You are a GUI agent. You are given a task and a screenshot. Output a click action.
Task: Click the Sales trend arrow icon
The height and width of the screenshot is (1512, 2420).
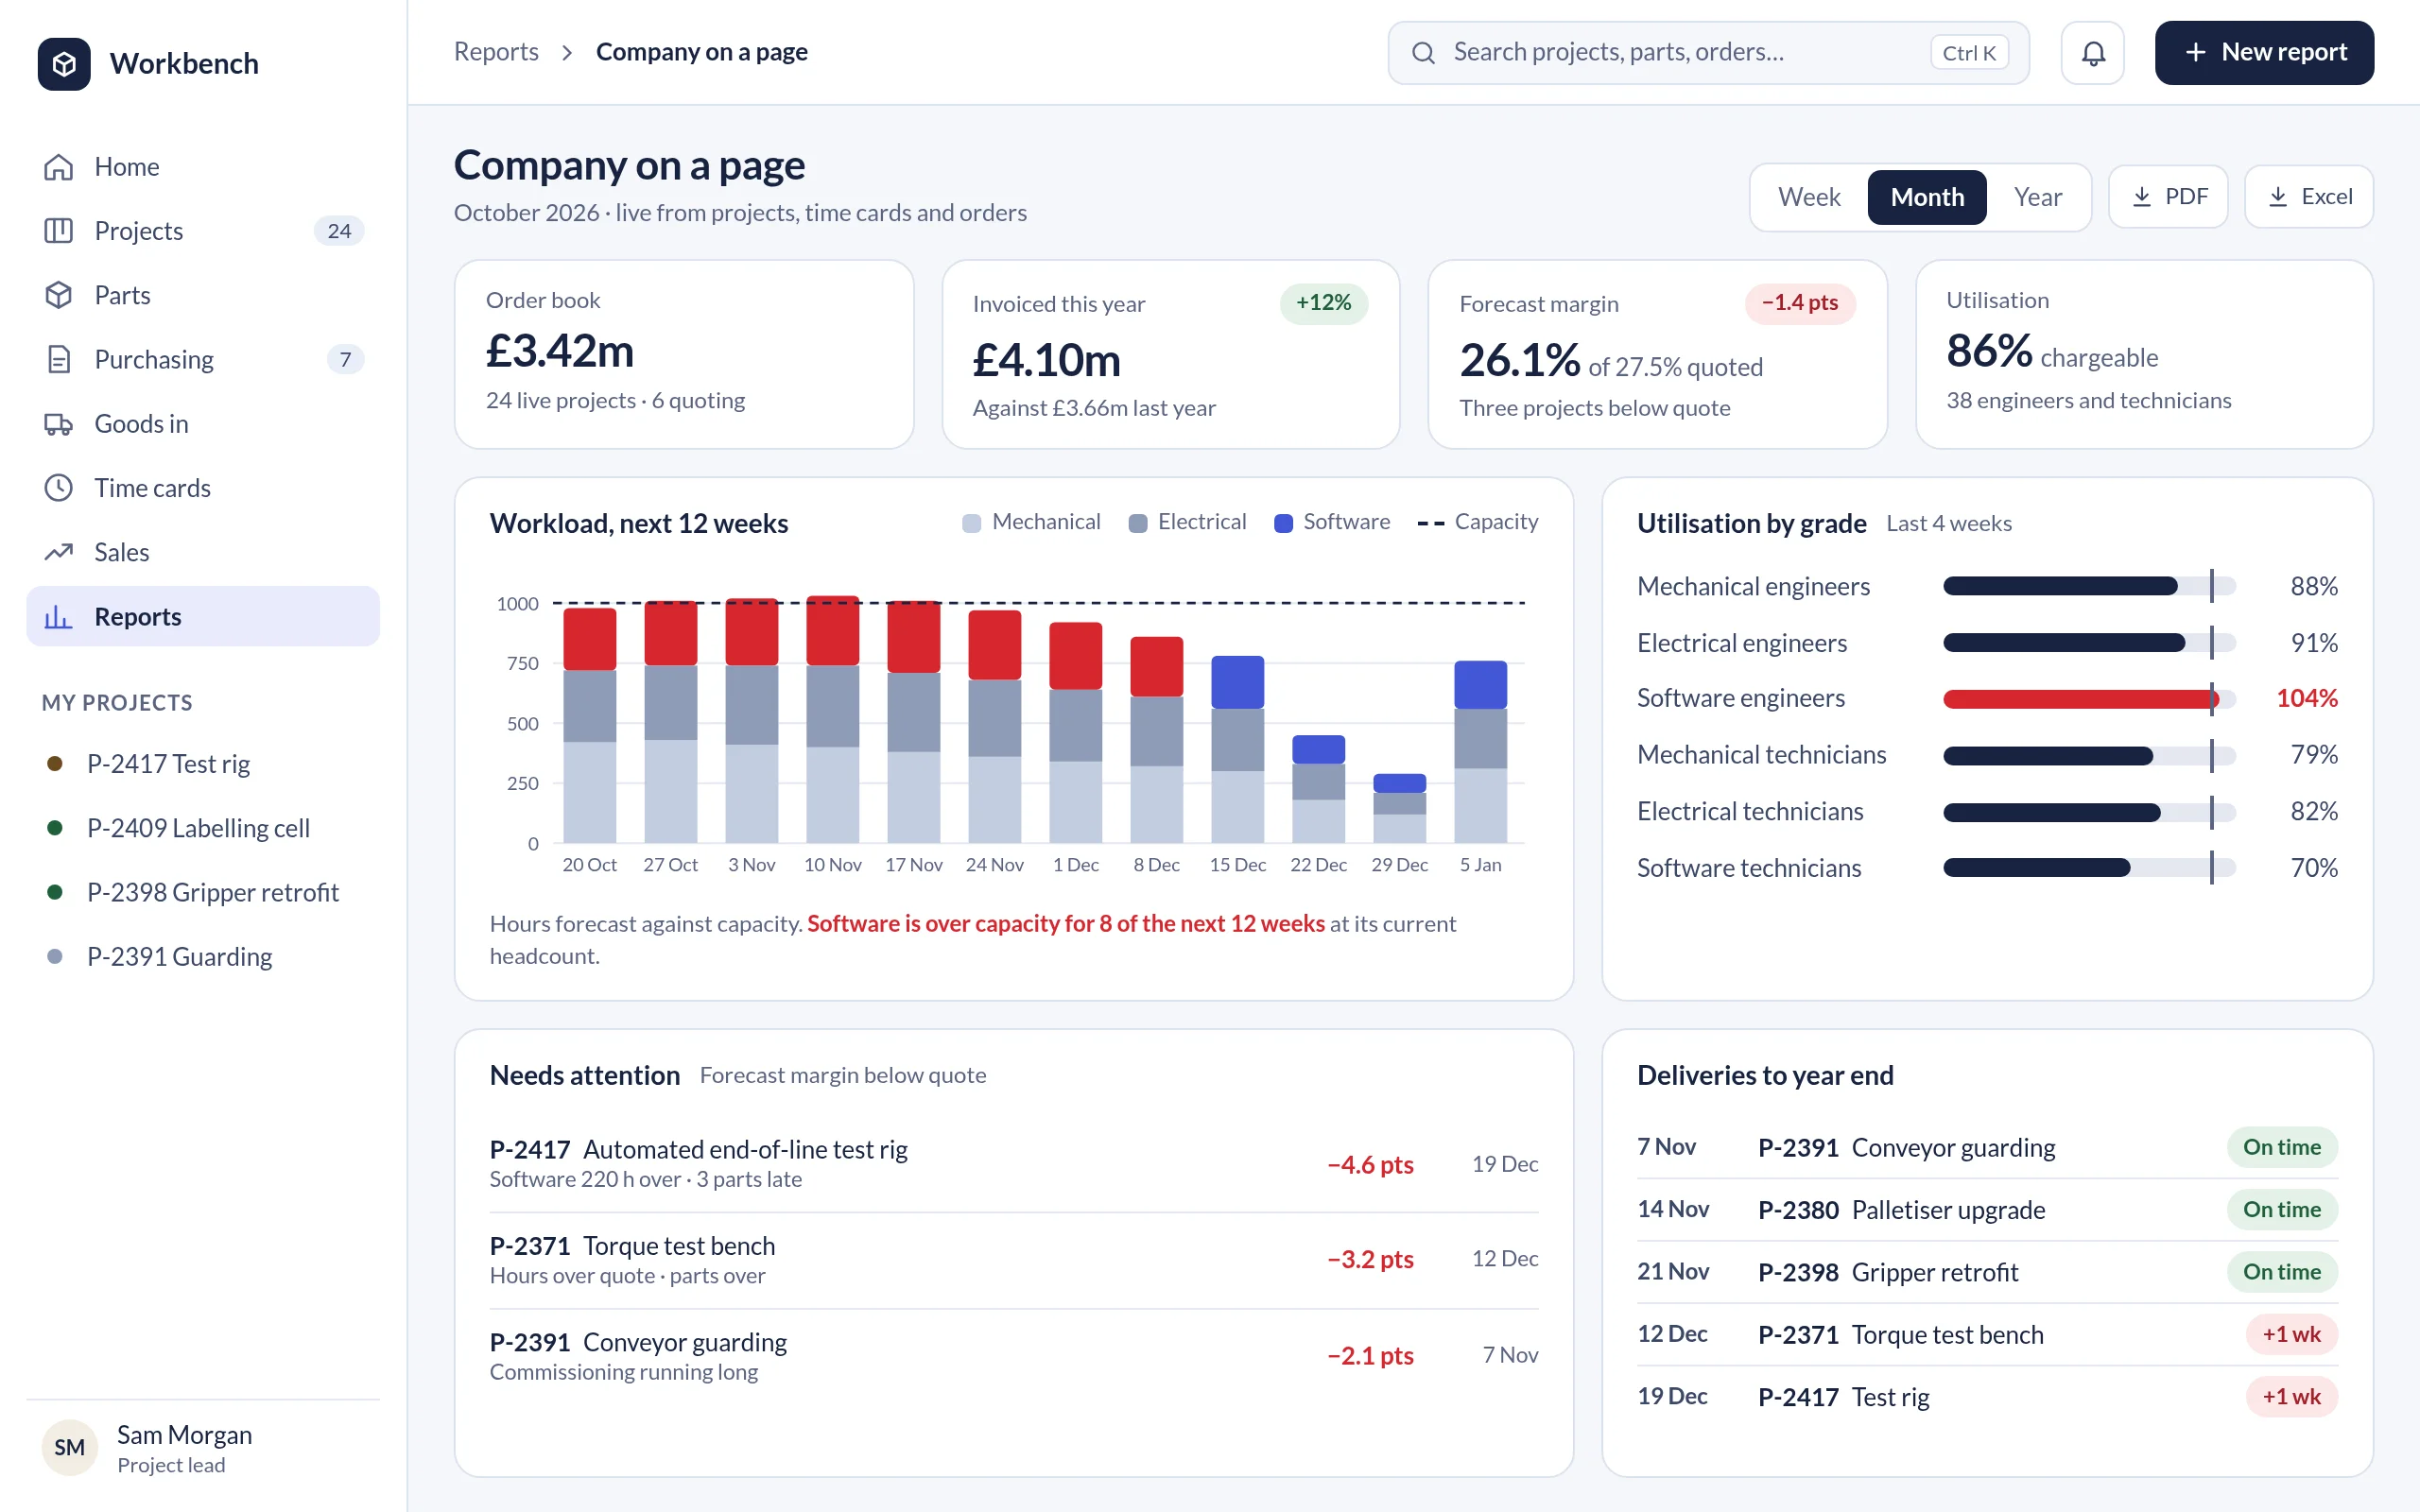[x=59, y=552]
